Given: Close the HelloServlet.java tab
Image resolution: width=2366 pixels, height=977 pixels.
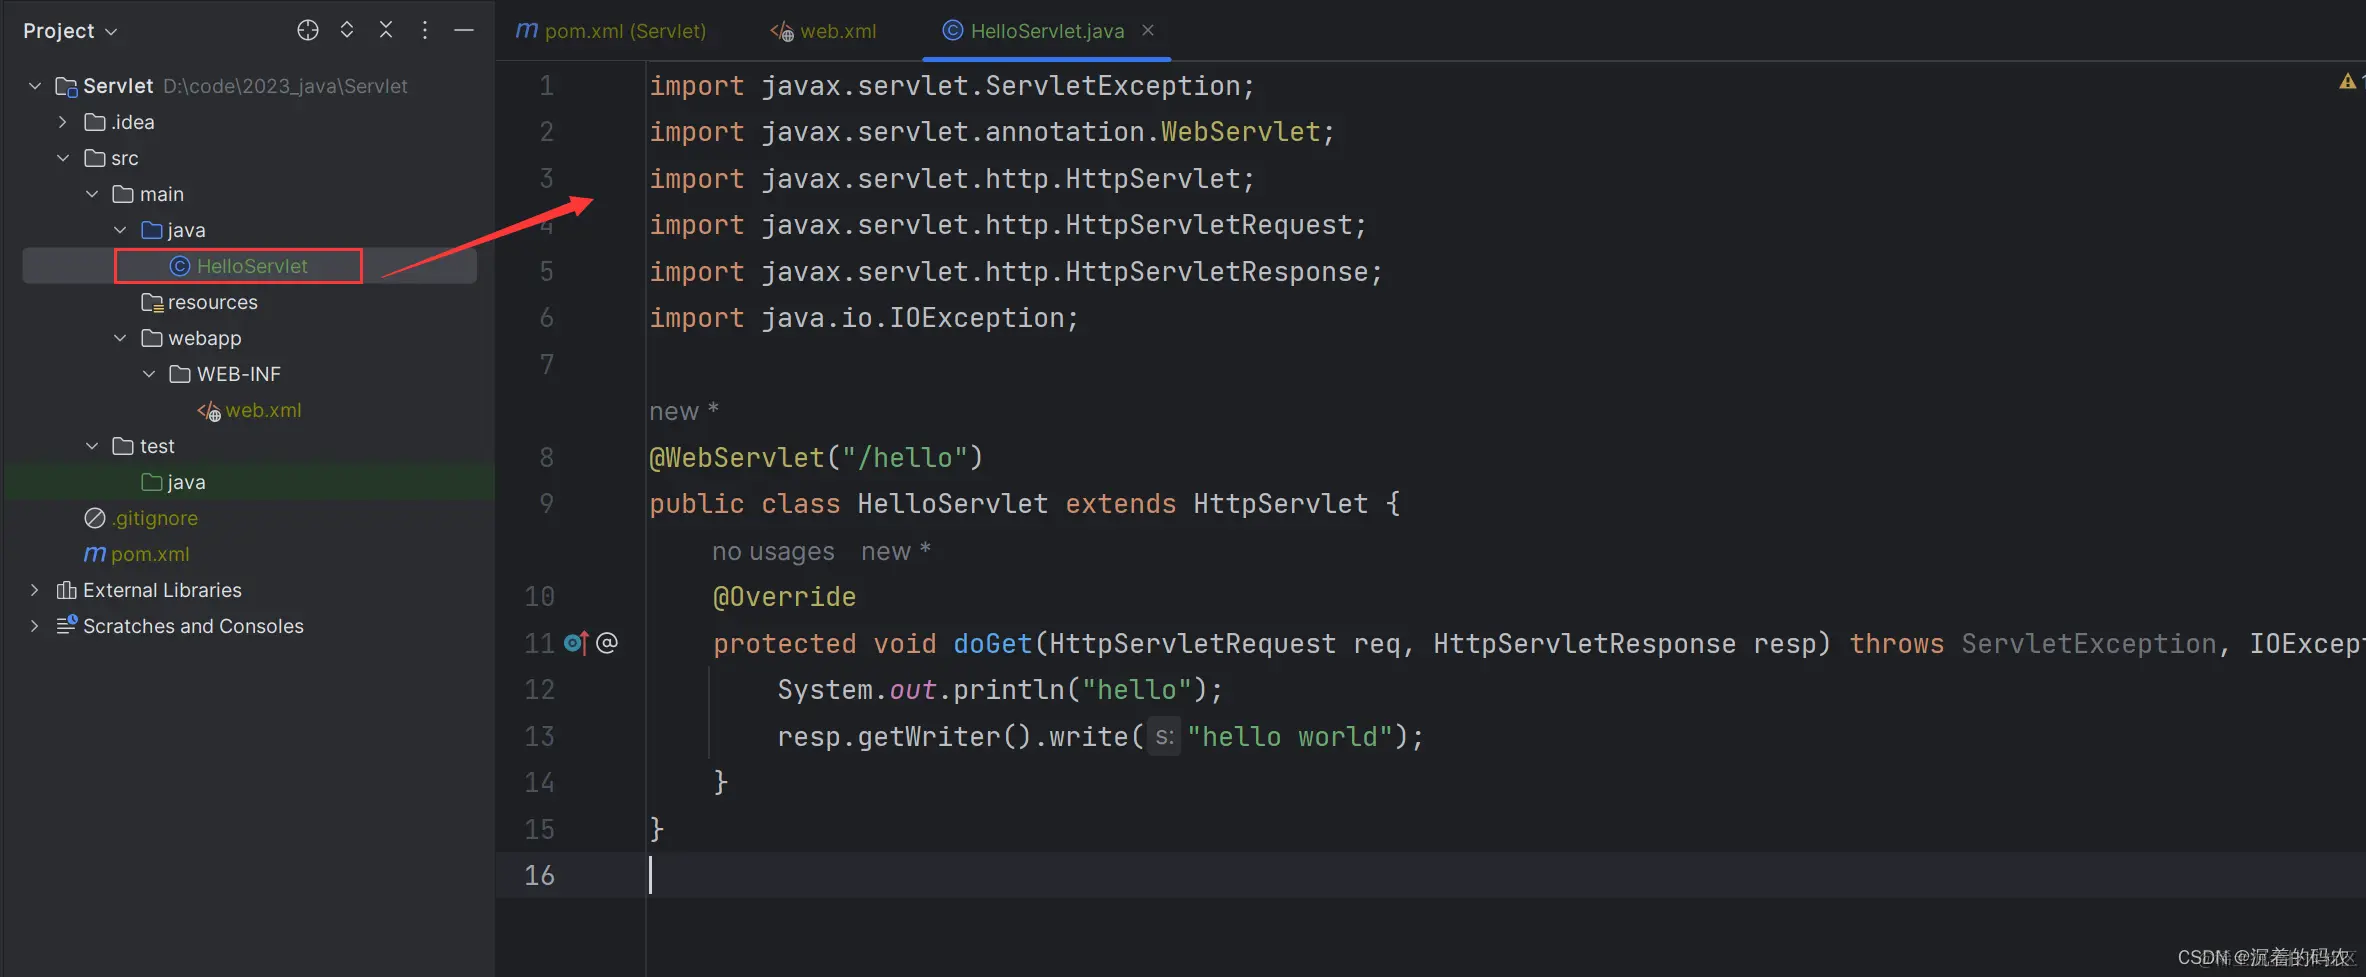Looking at the screenshot, I should pyautogui.click(x=1148, y=30).
